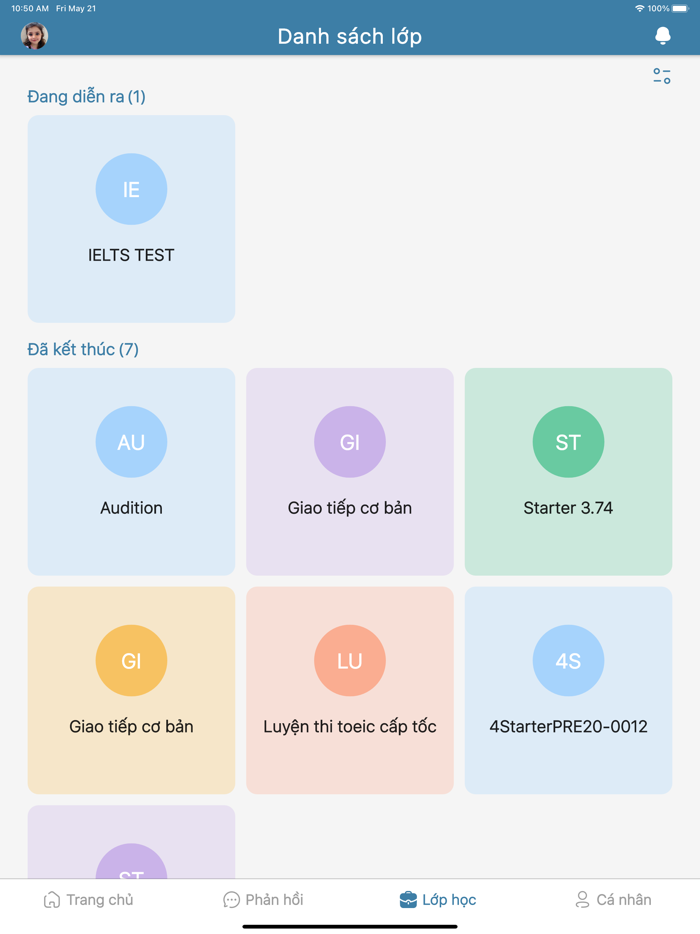Open the Cá nhân tab
Screen dimensions: 700x934
tap(613, 900)
